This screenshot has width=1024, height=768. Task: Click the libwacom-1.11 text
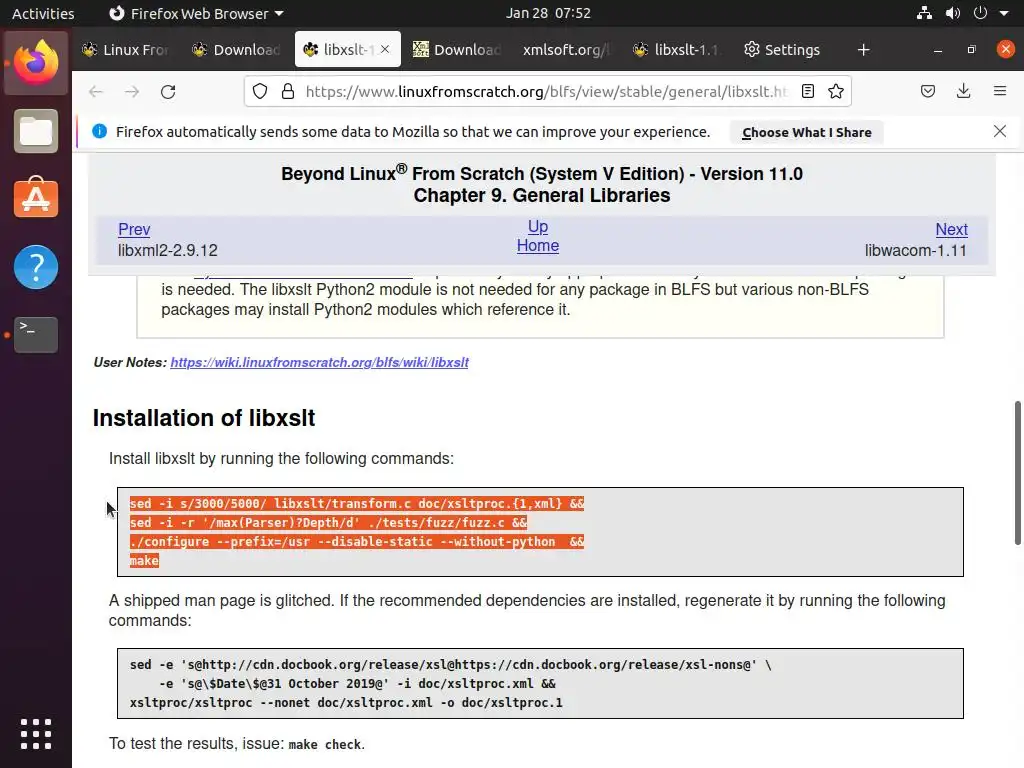[916, 250]
